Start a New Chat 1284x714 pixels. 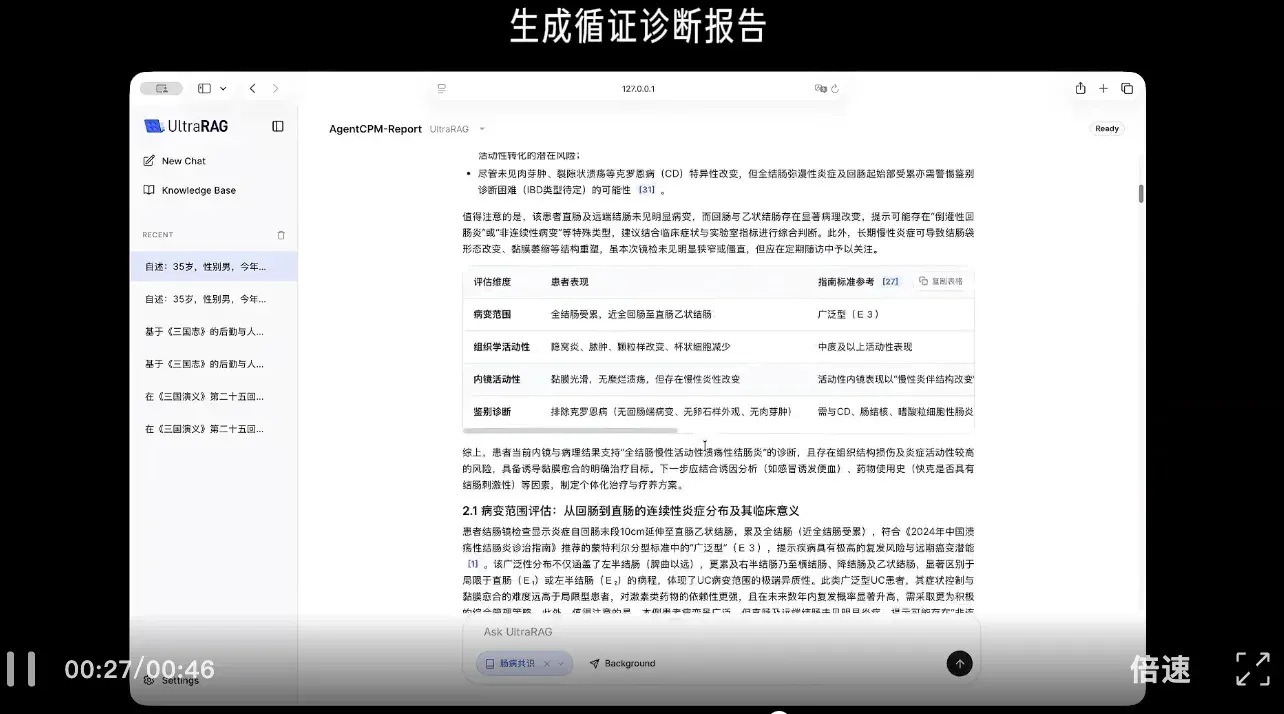click(x=175, y=161)
